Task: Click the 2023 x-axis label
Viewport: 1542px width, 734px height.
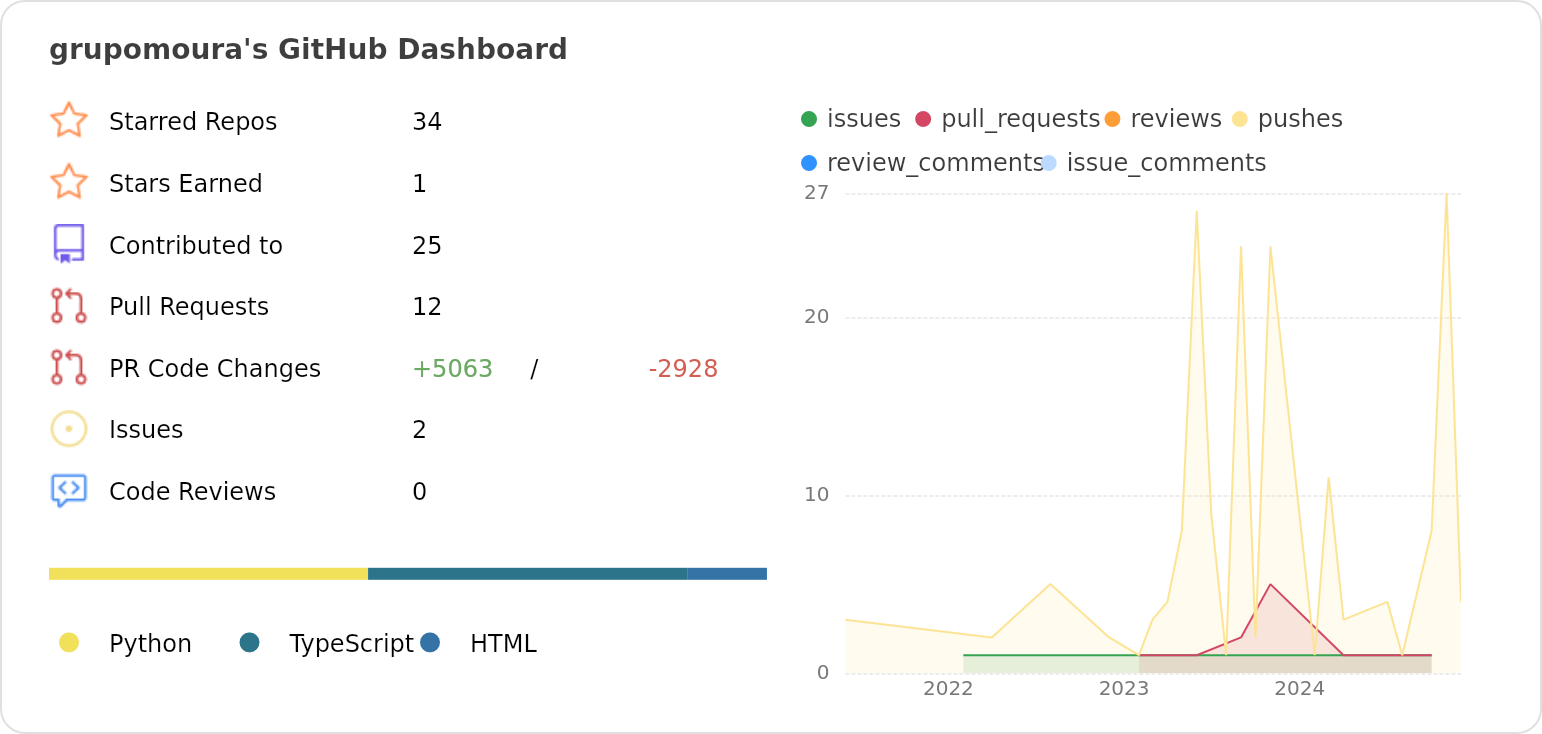Action: (1124, 689)
